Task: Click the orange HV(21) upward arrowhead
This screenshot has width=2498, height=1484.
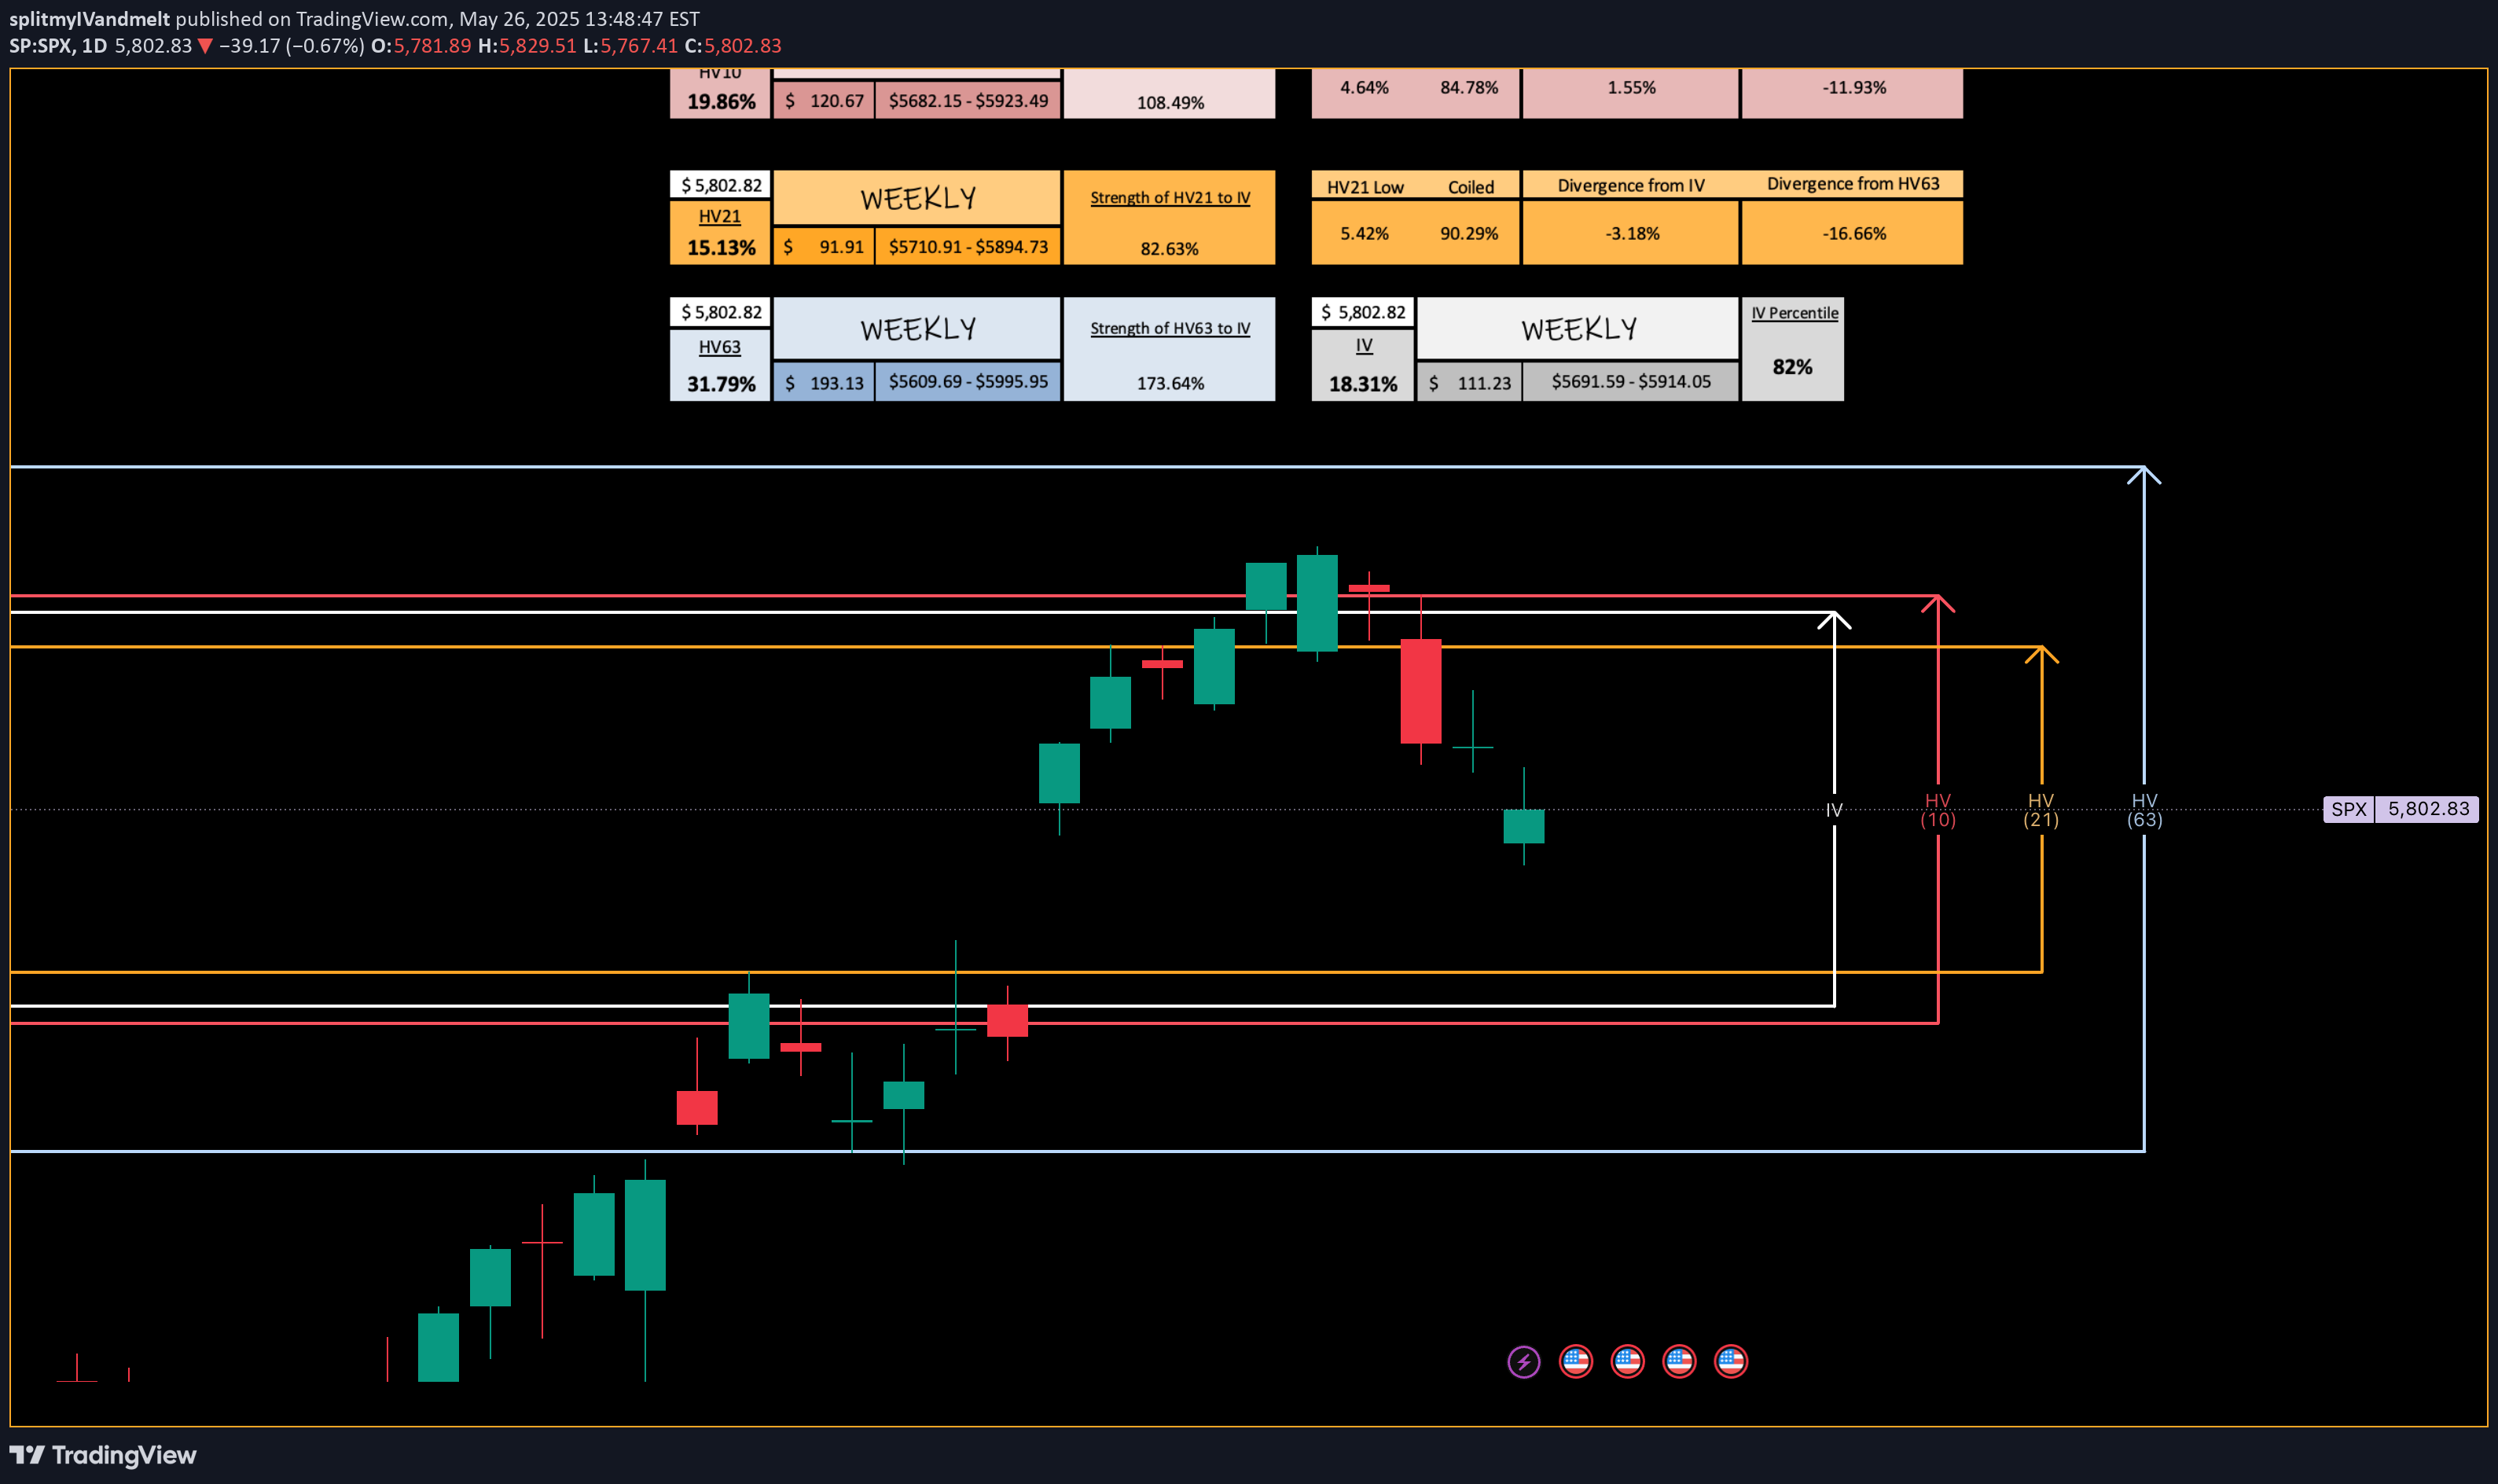Action: coord(2041,654)
